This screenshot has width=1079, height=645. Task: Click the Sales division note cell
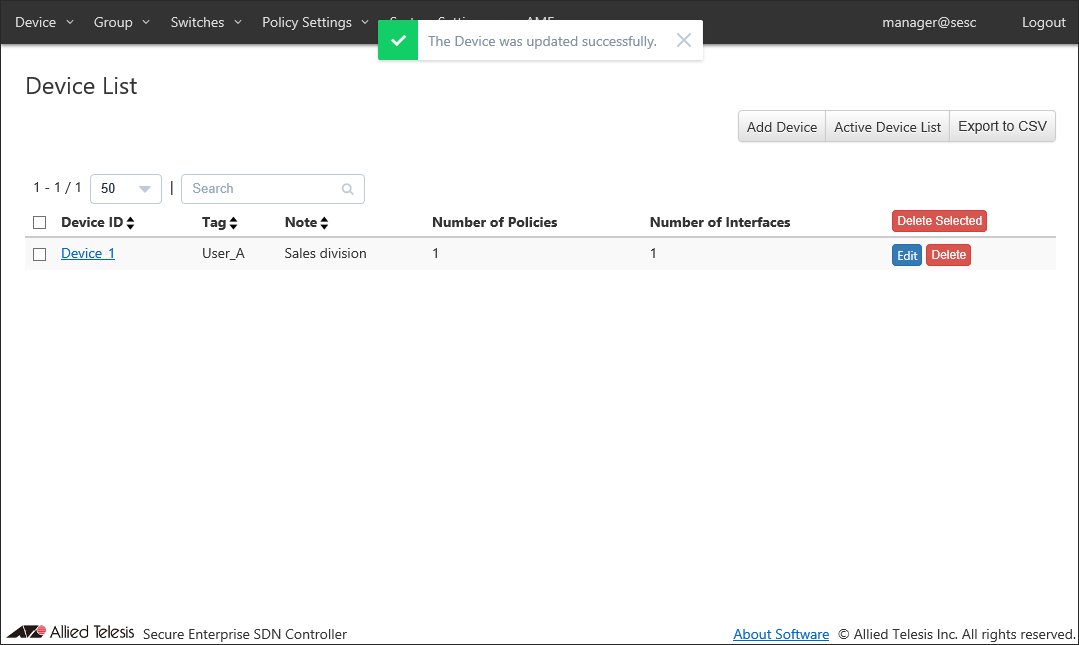[325, 253]
